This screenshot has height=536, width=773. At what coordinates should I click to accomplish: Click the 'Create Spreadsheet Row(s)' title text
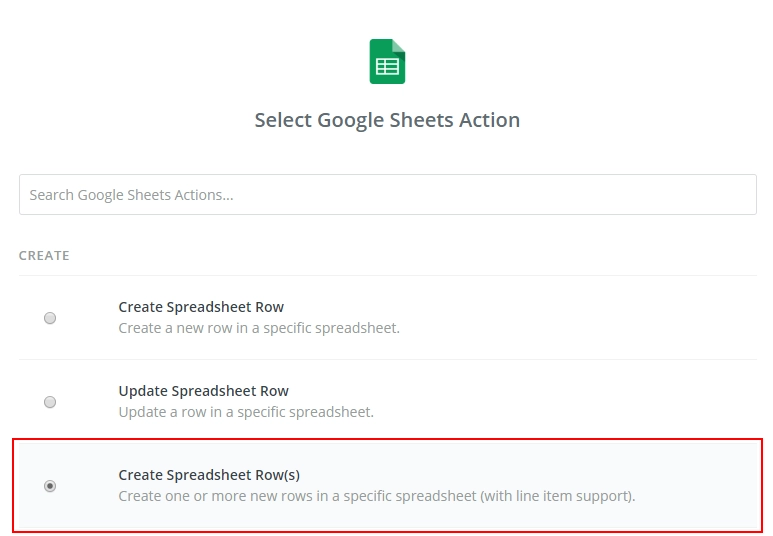(x=209, y=475)
